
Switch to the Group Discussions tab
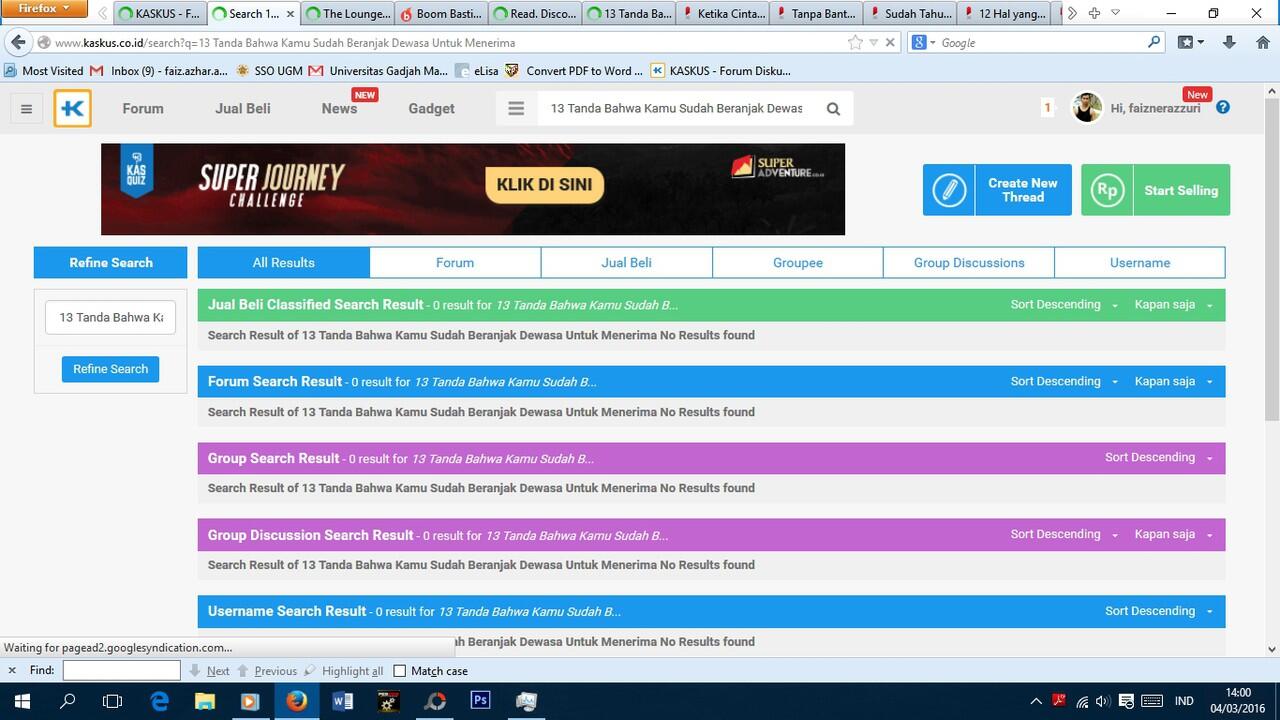pyautogui.click(x=969, y=263)
